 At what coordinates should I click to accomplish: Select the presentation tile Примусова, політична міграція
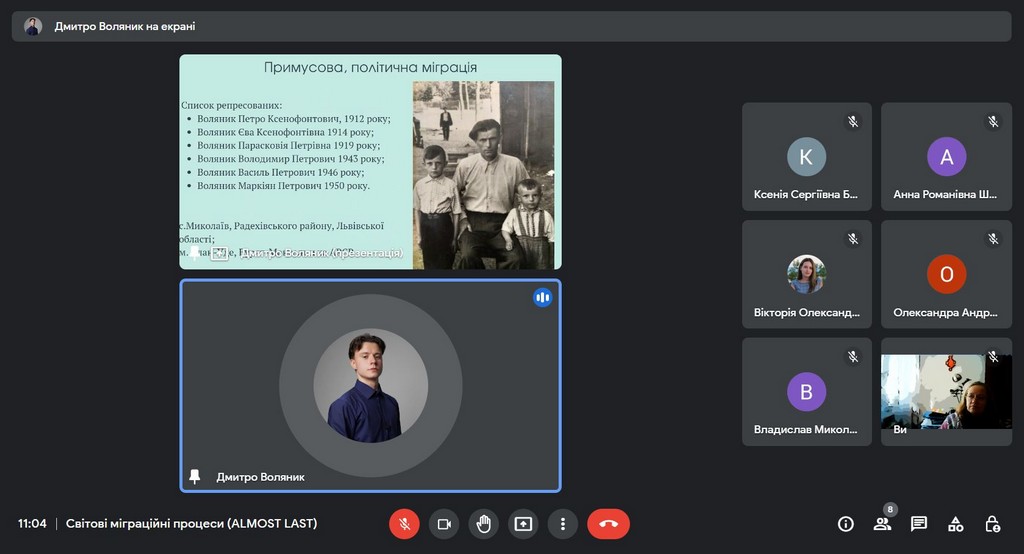[x=370, y=162]
